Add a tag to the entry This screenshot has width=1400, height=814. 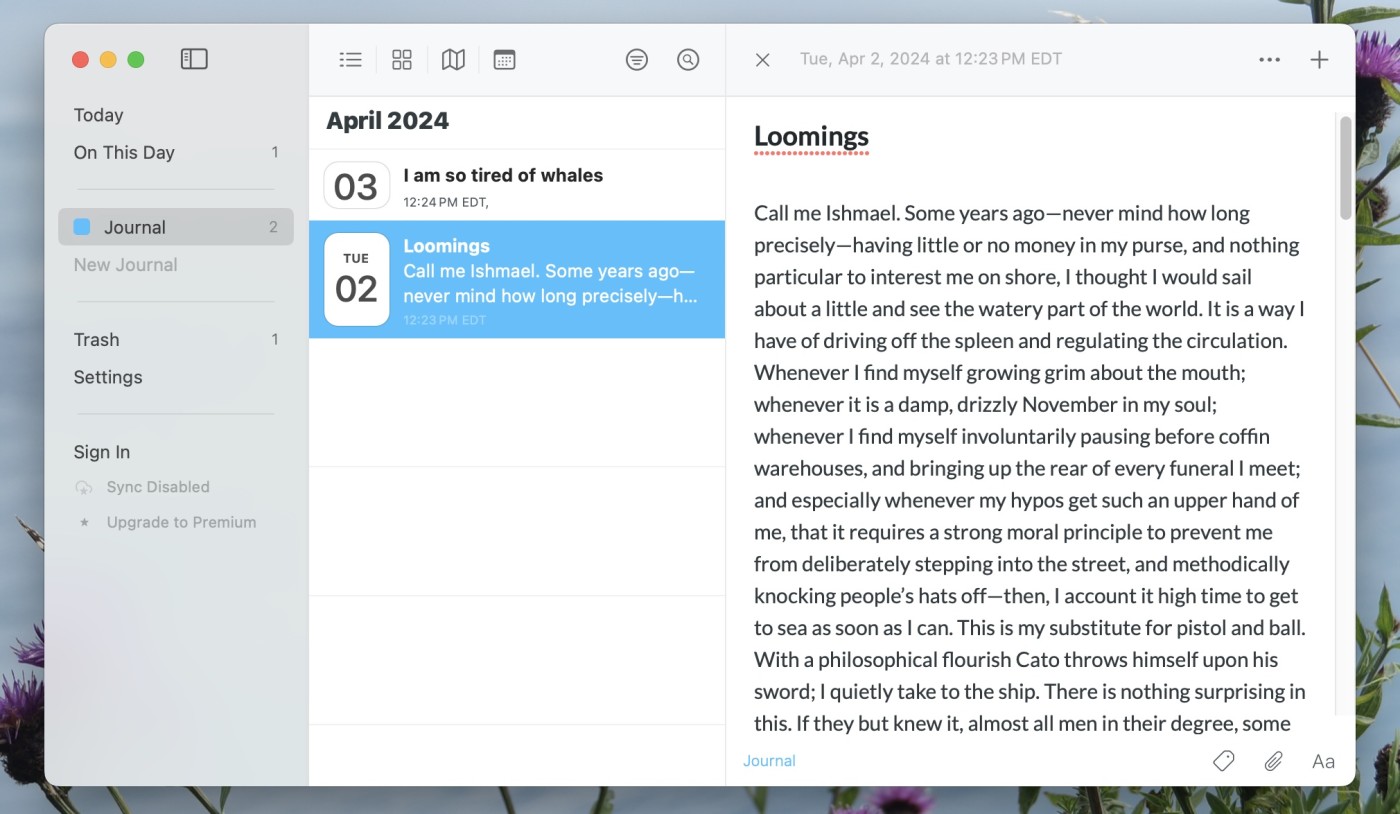coord(1223,761)
